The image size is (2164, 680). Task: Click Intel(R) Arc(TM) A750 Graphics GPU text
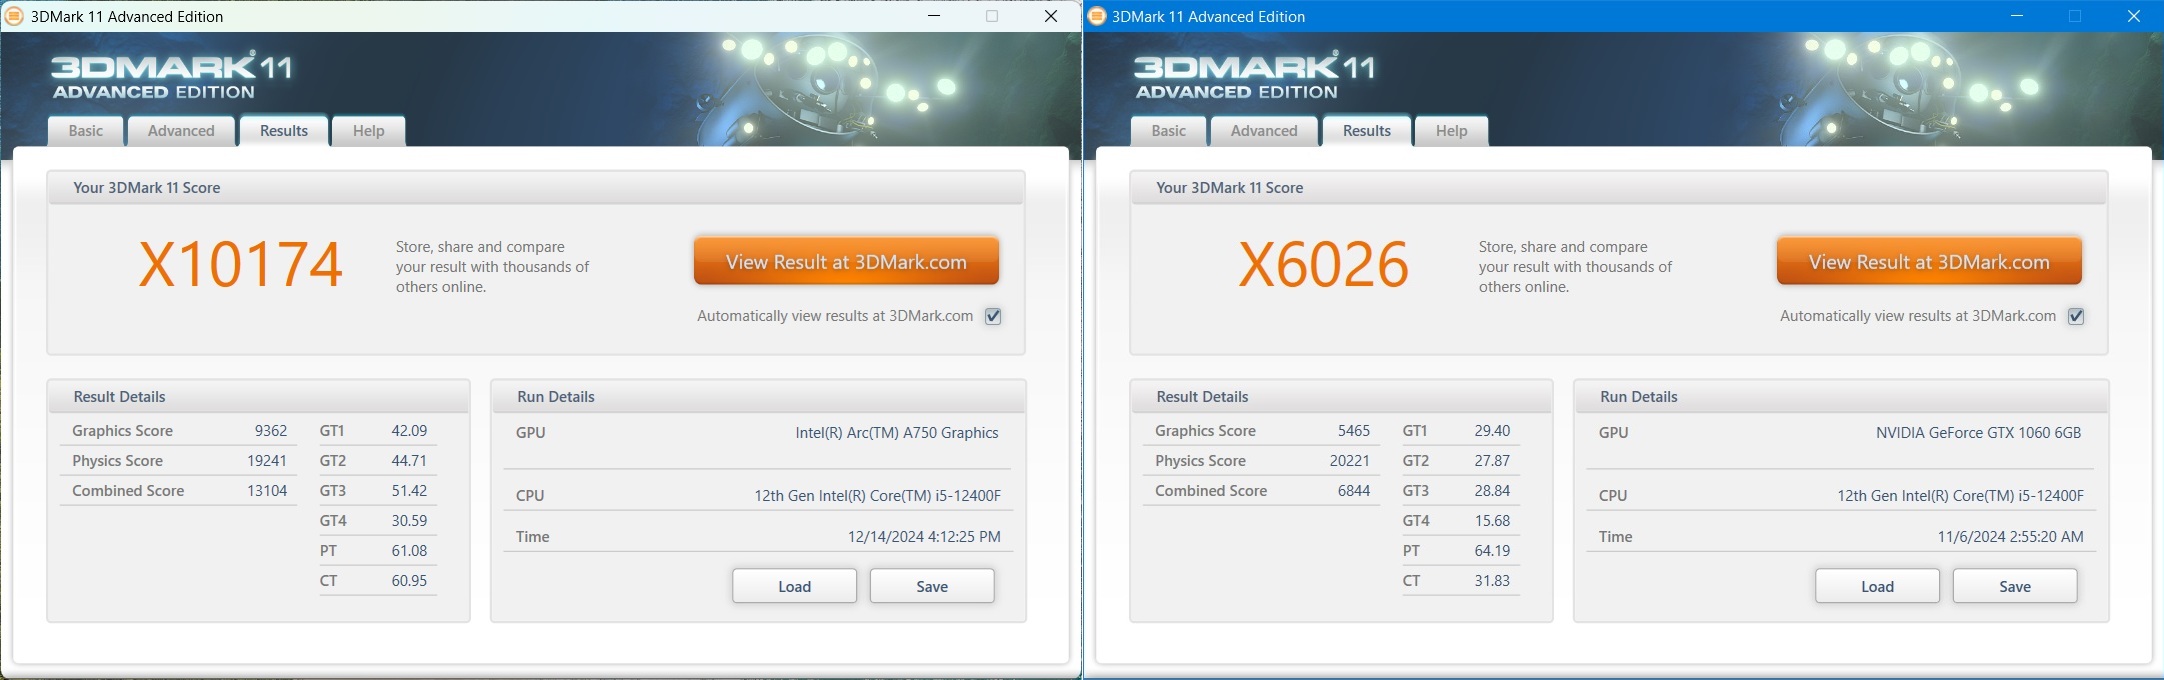pyautogui.click(x=897, y=433)
